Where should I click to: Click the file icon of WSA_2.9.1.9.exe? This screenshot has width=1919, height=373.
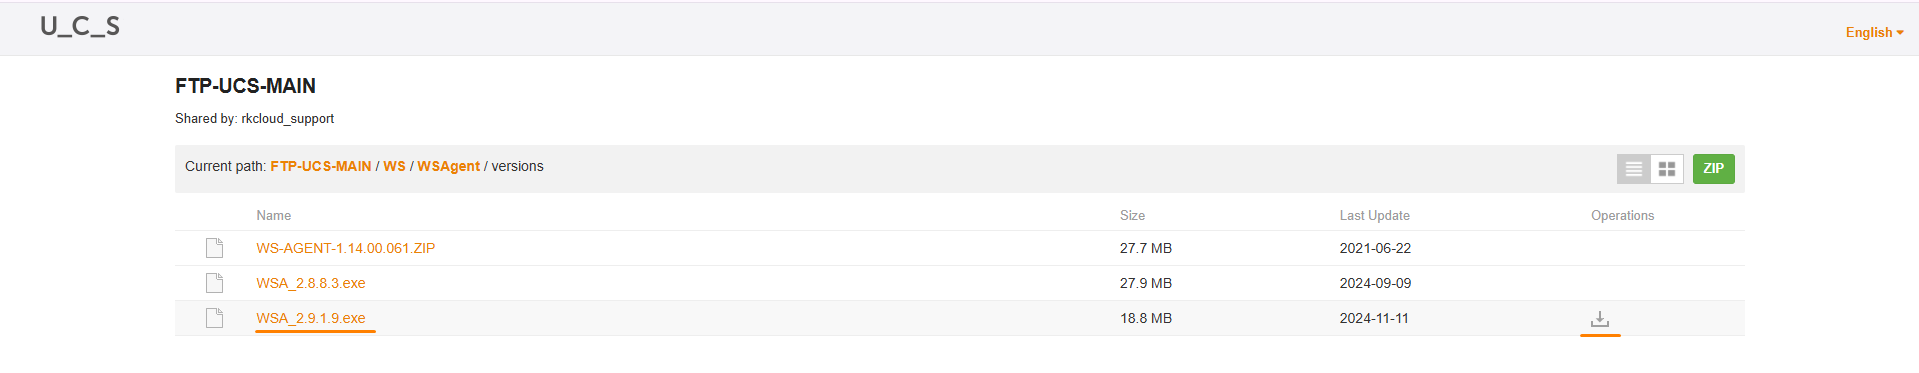click(214, 318)
